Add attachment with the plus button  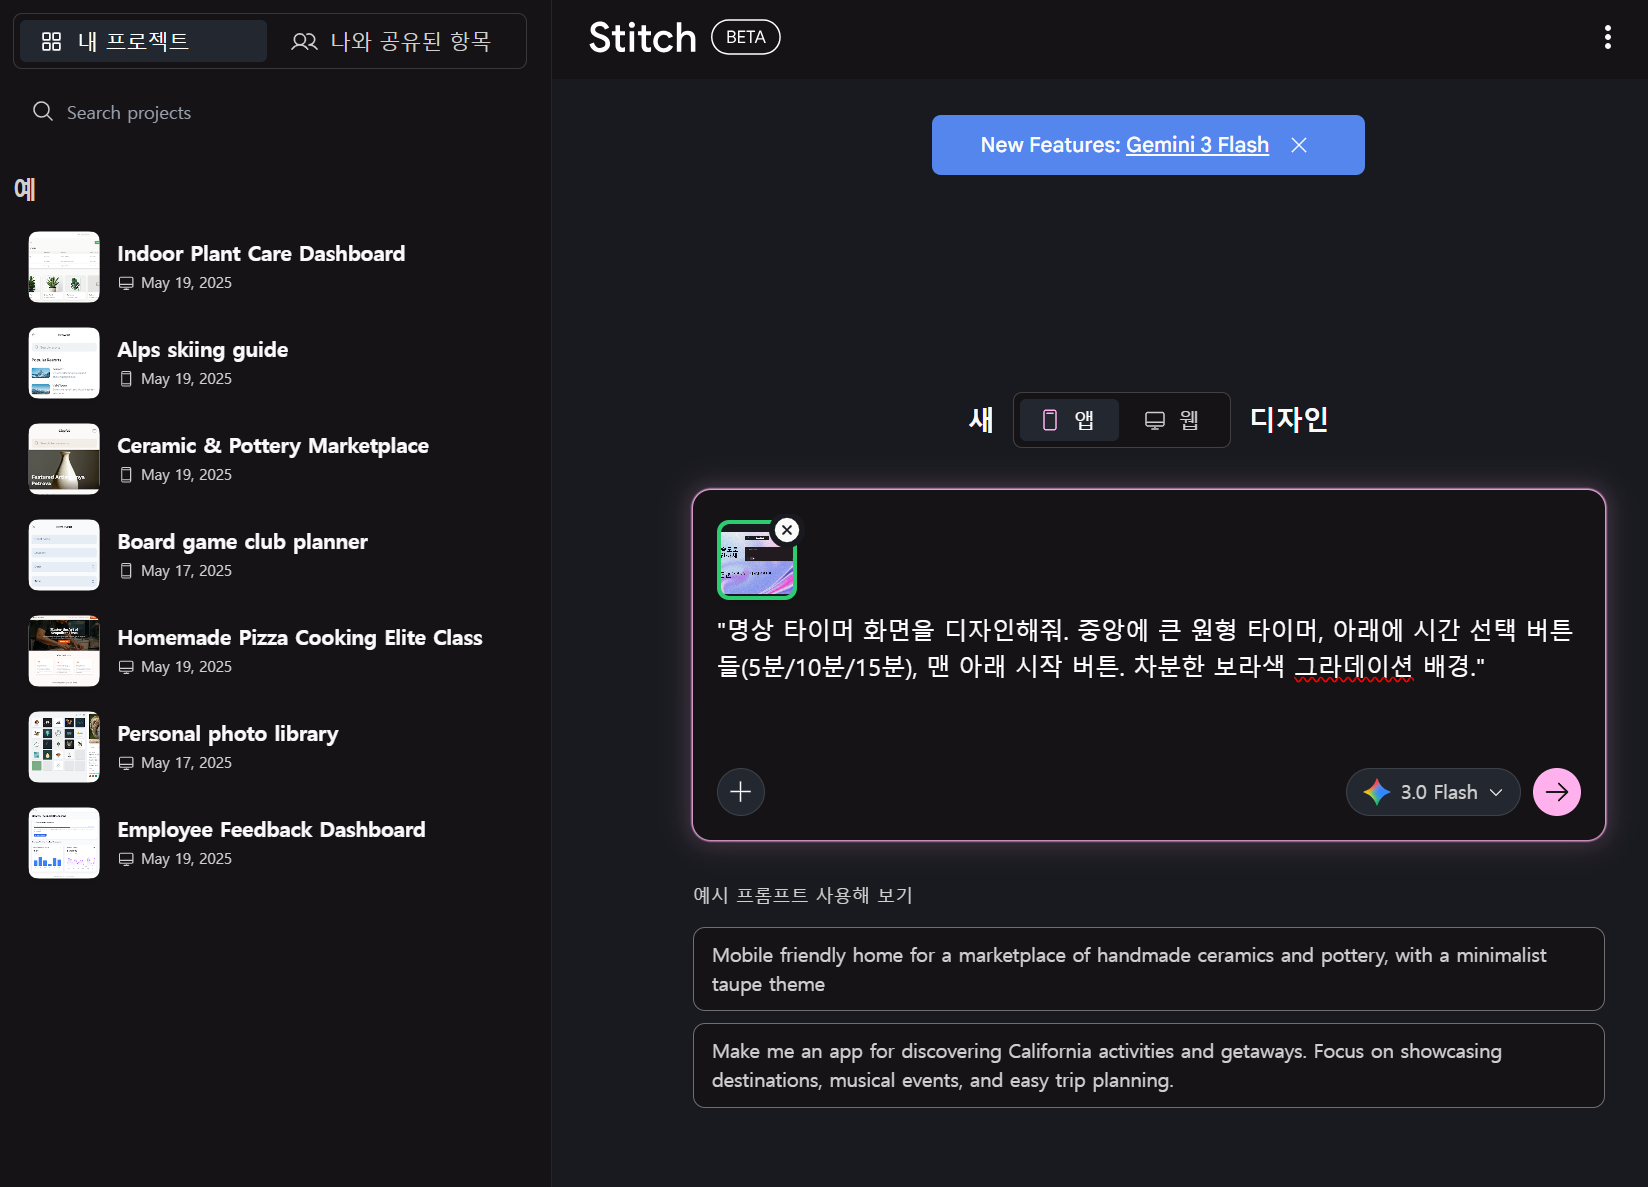pyautogui.click(x=741, y=792)
